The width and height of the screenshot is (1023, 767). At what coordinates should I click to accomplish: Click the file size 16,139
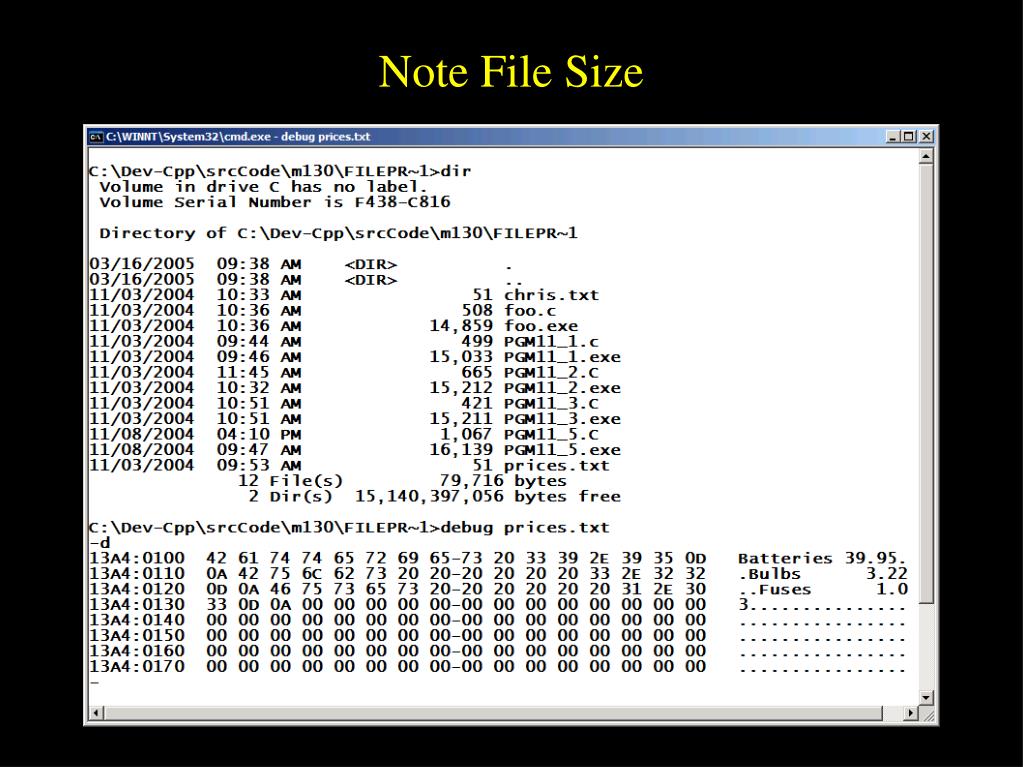(461, 450)
